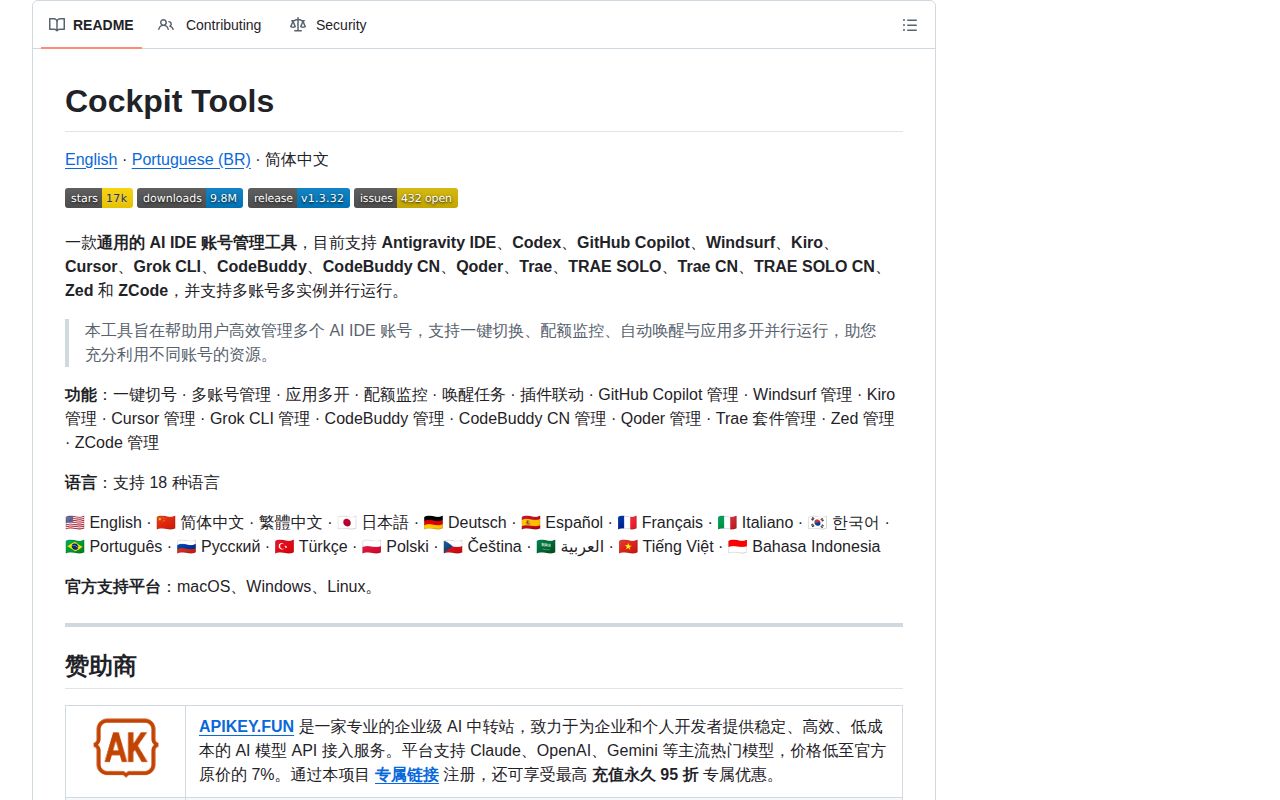This screenshot has width=1280, height=800.
Task: Open the Security tab
Action: [x=328, y=25]
